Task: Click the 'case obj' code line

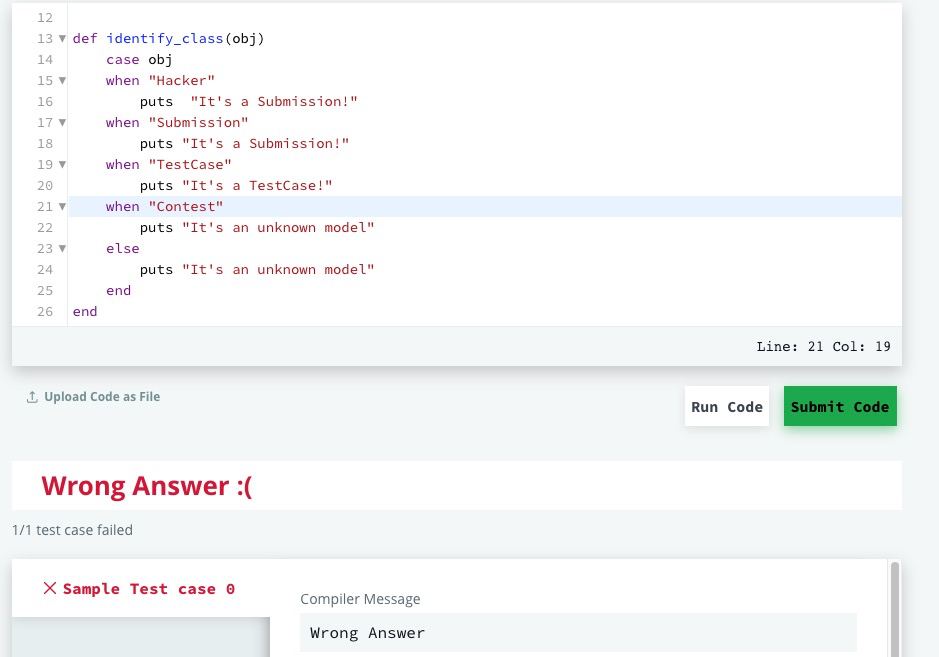Action: tap(139, 60)
